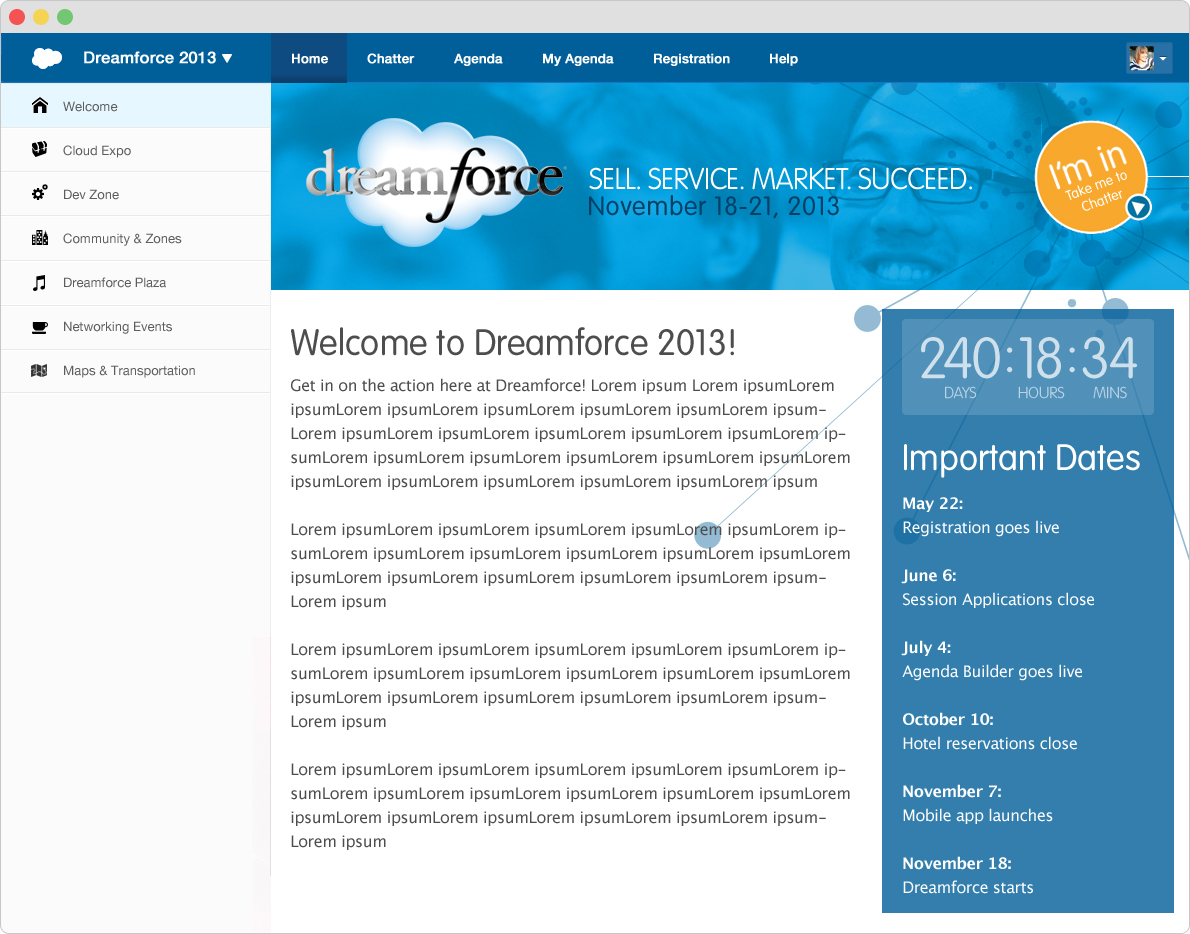The image size is (1190, 934).
Task: Click the October 10 Hotel reservations entry
Action: pos(990,731)
